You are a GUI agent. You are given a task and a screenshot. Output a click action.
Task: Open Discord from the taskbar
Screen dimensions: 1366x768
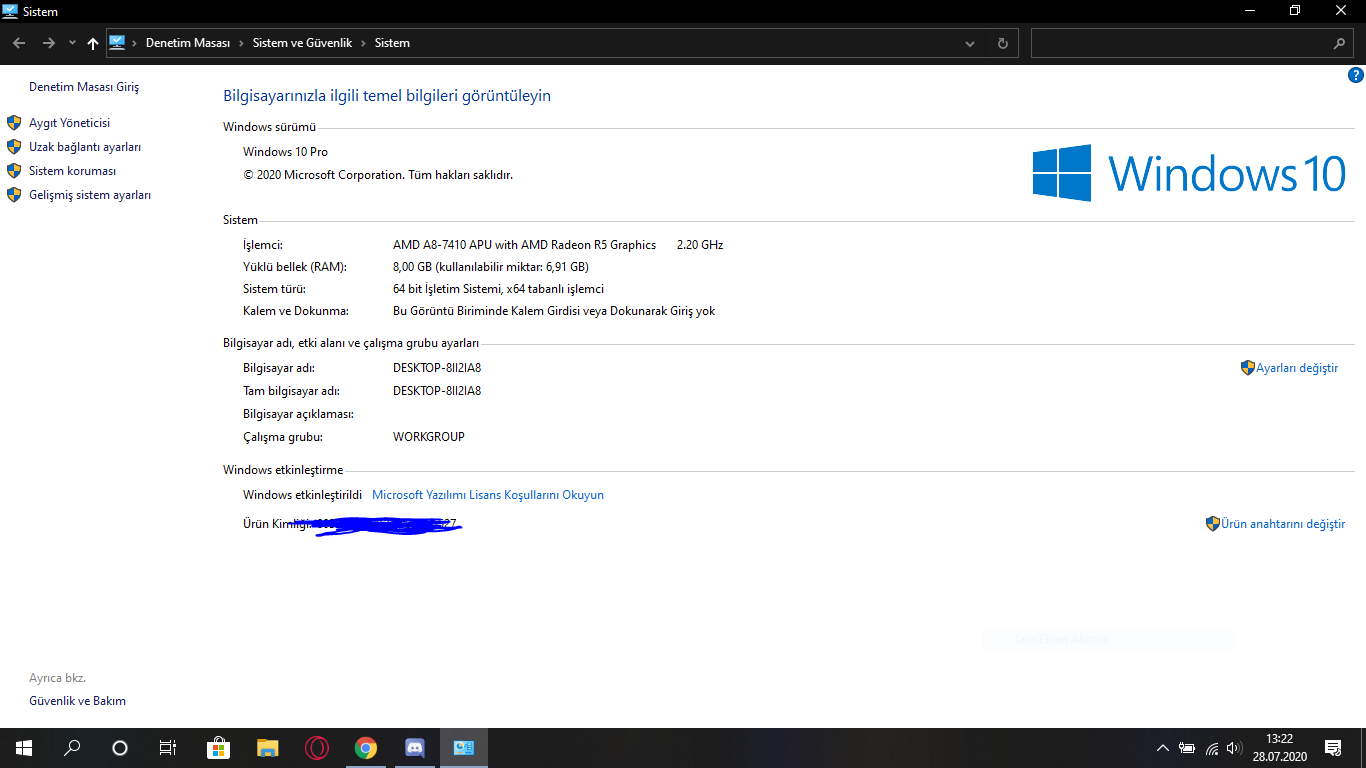[415, 747]
